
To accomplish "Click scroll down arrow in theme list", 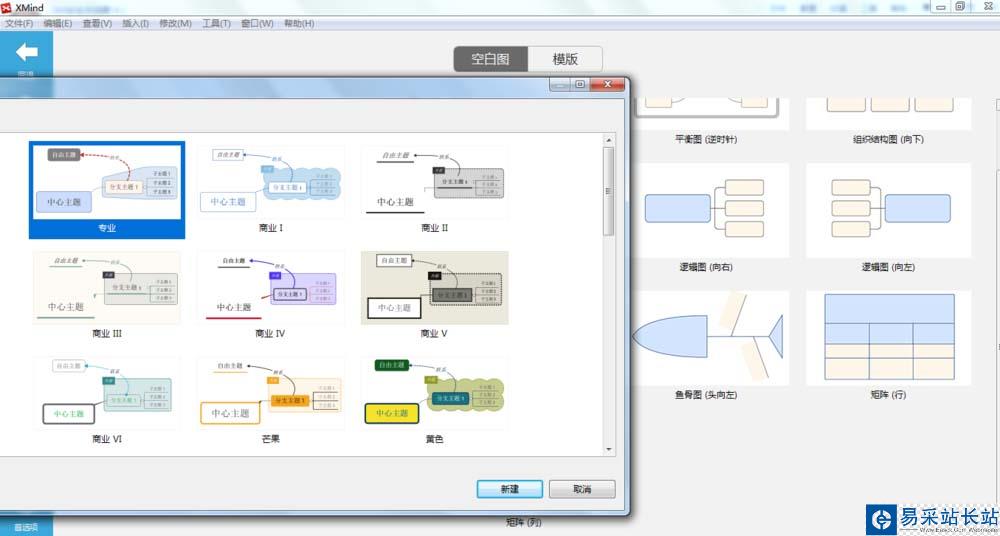I will [609, 449].
